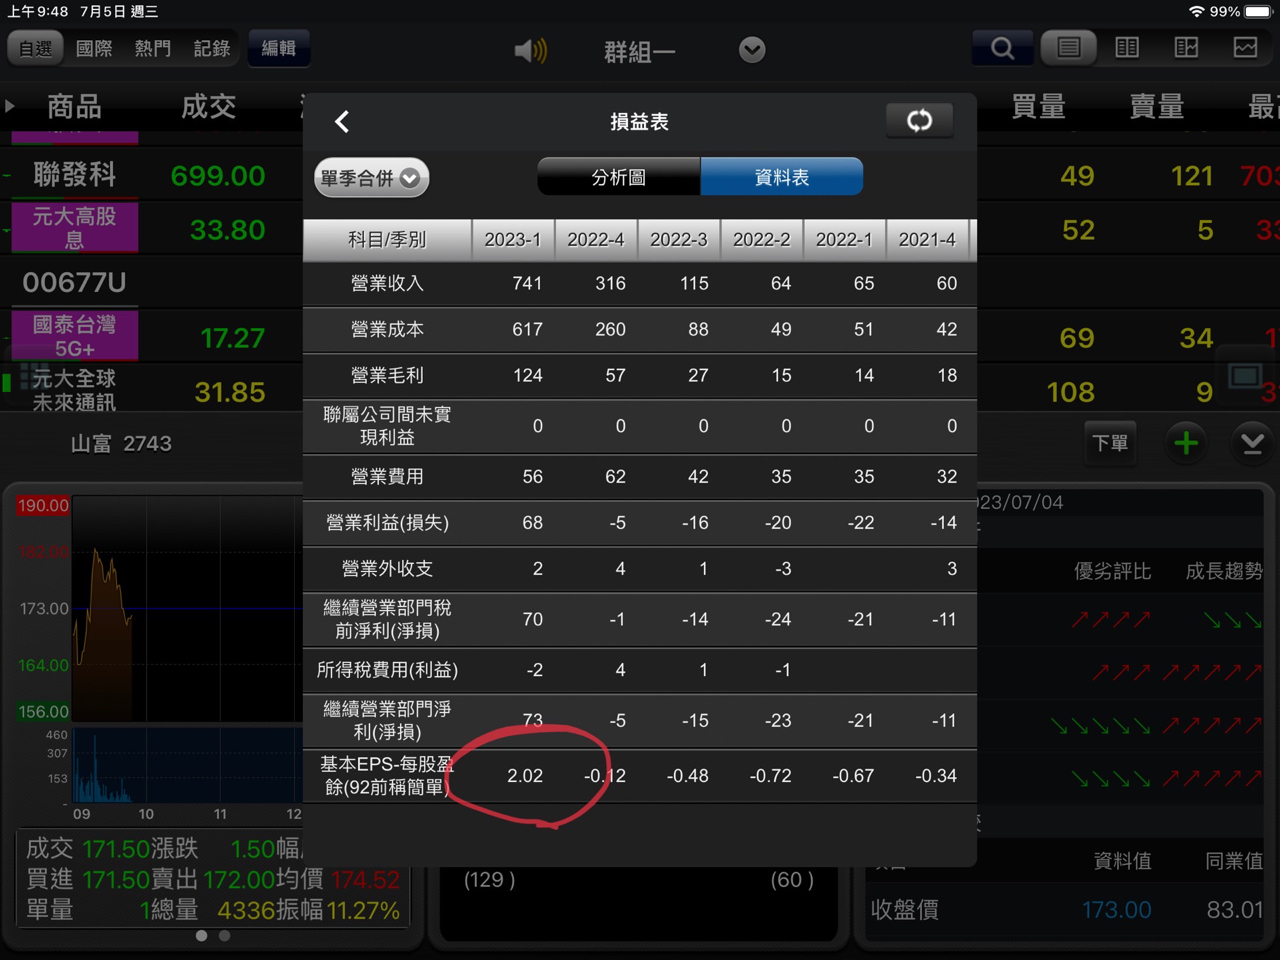
Task: Tap the 編輯 edit button
Action: click(279, 48)
